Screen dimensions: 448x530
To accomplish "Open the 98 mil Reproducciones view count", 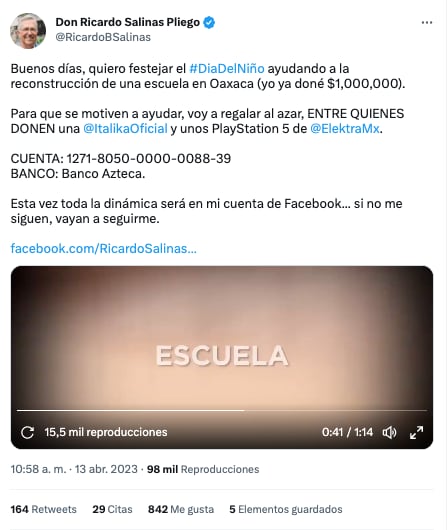I will [203, 469].
